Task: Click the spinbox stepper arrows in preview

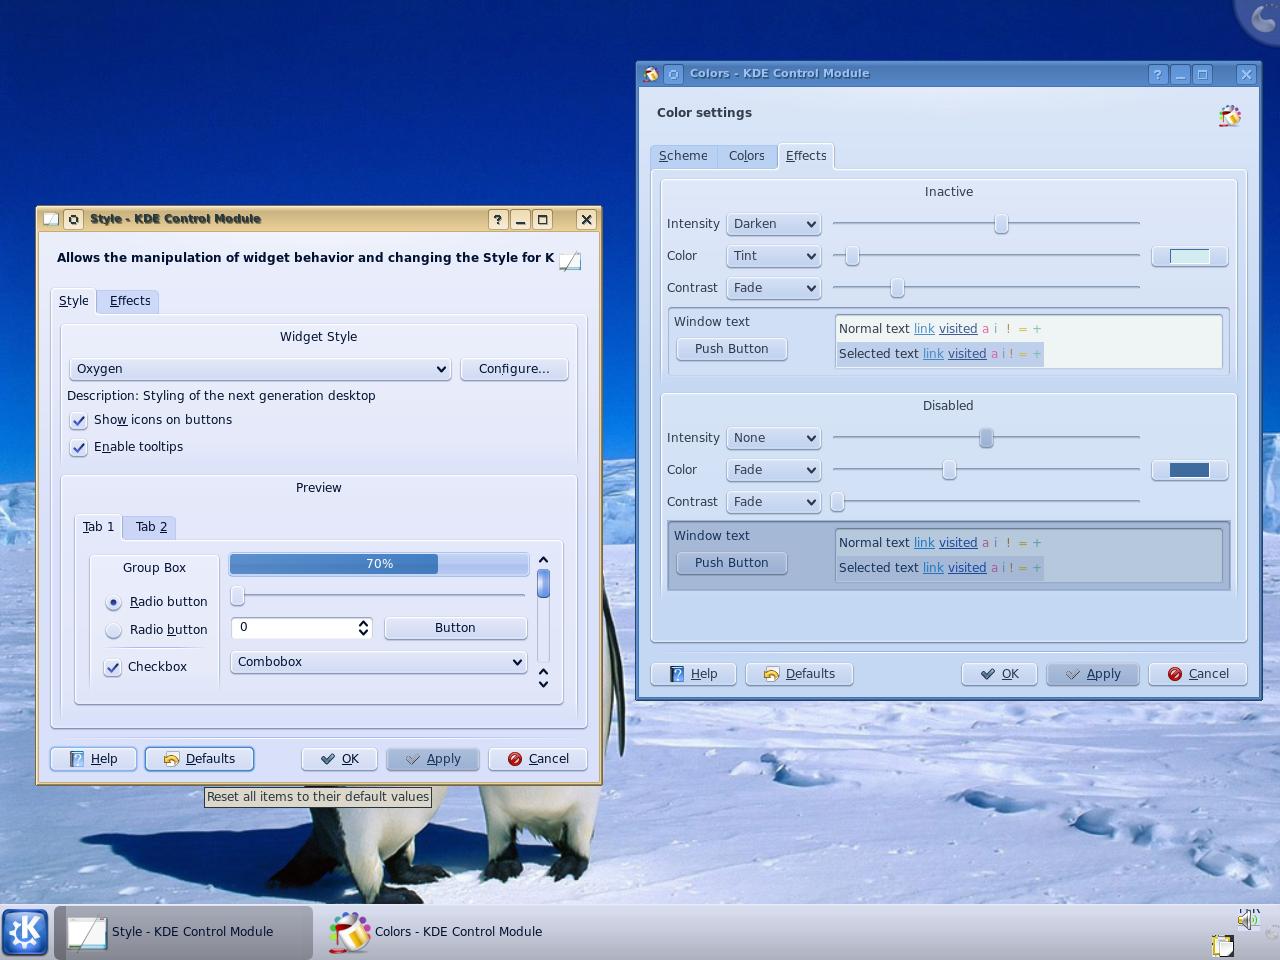Action: (x=363, y=628)
